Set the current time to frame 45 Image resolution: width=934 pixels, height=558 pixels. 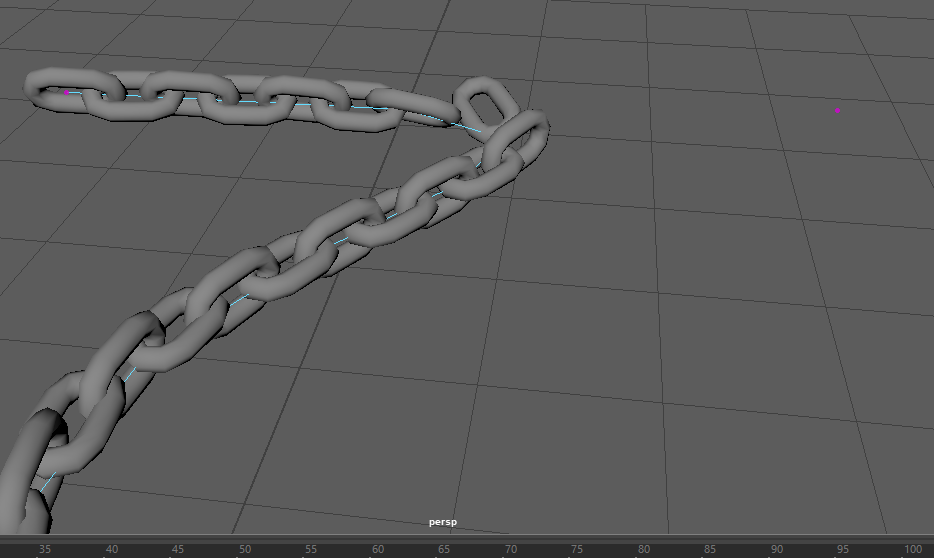coord(178,549)
